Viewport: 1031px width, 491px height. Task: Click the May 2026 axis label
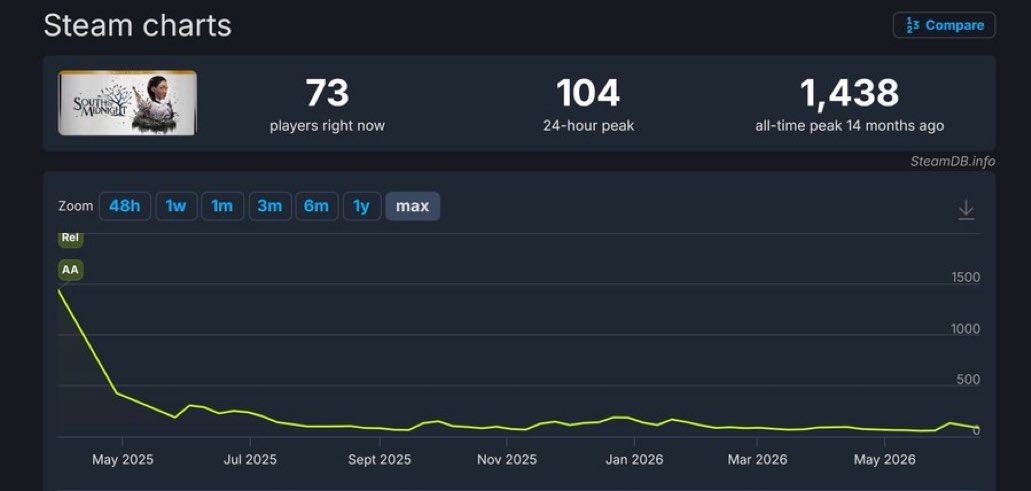[884, 459]
